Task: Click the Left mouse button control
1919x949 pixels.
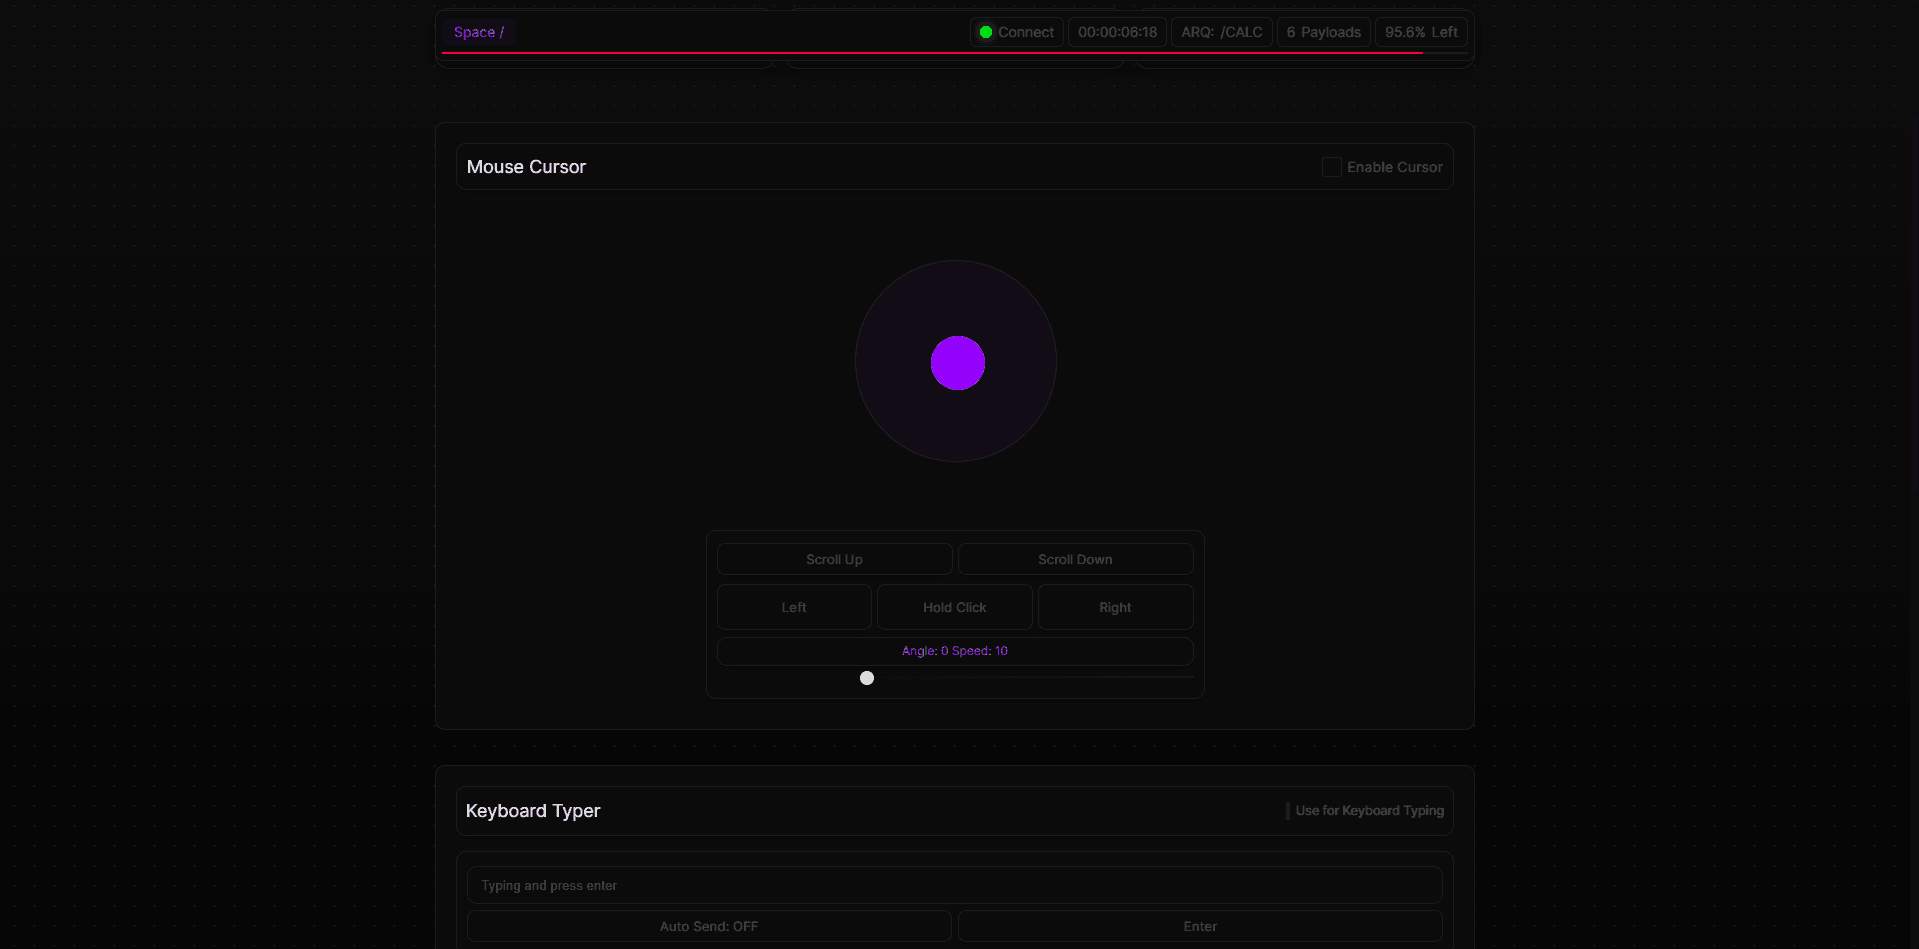Action: point(794,607)
